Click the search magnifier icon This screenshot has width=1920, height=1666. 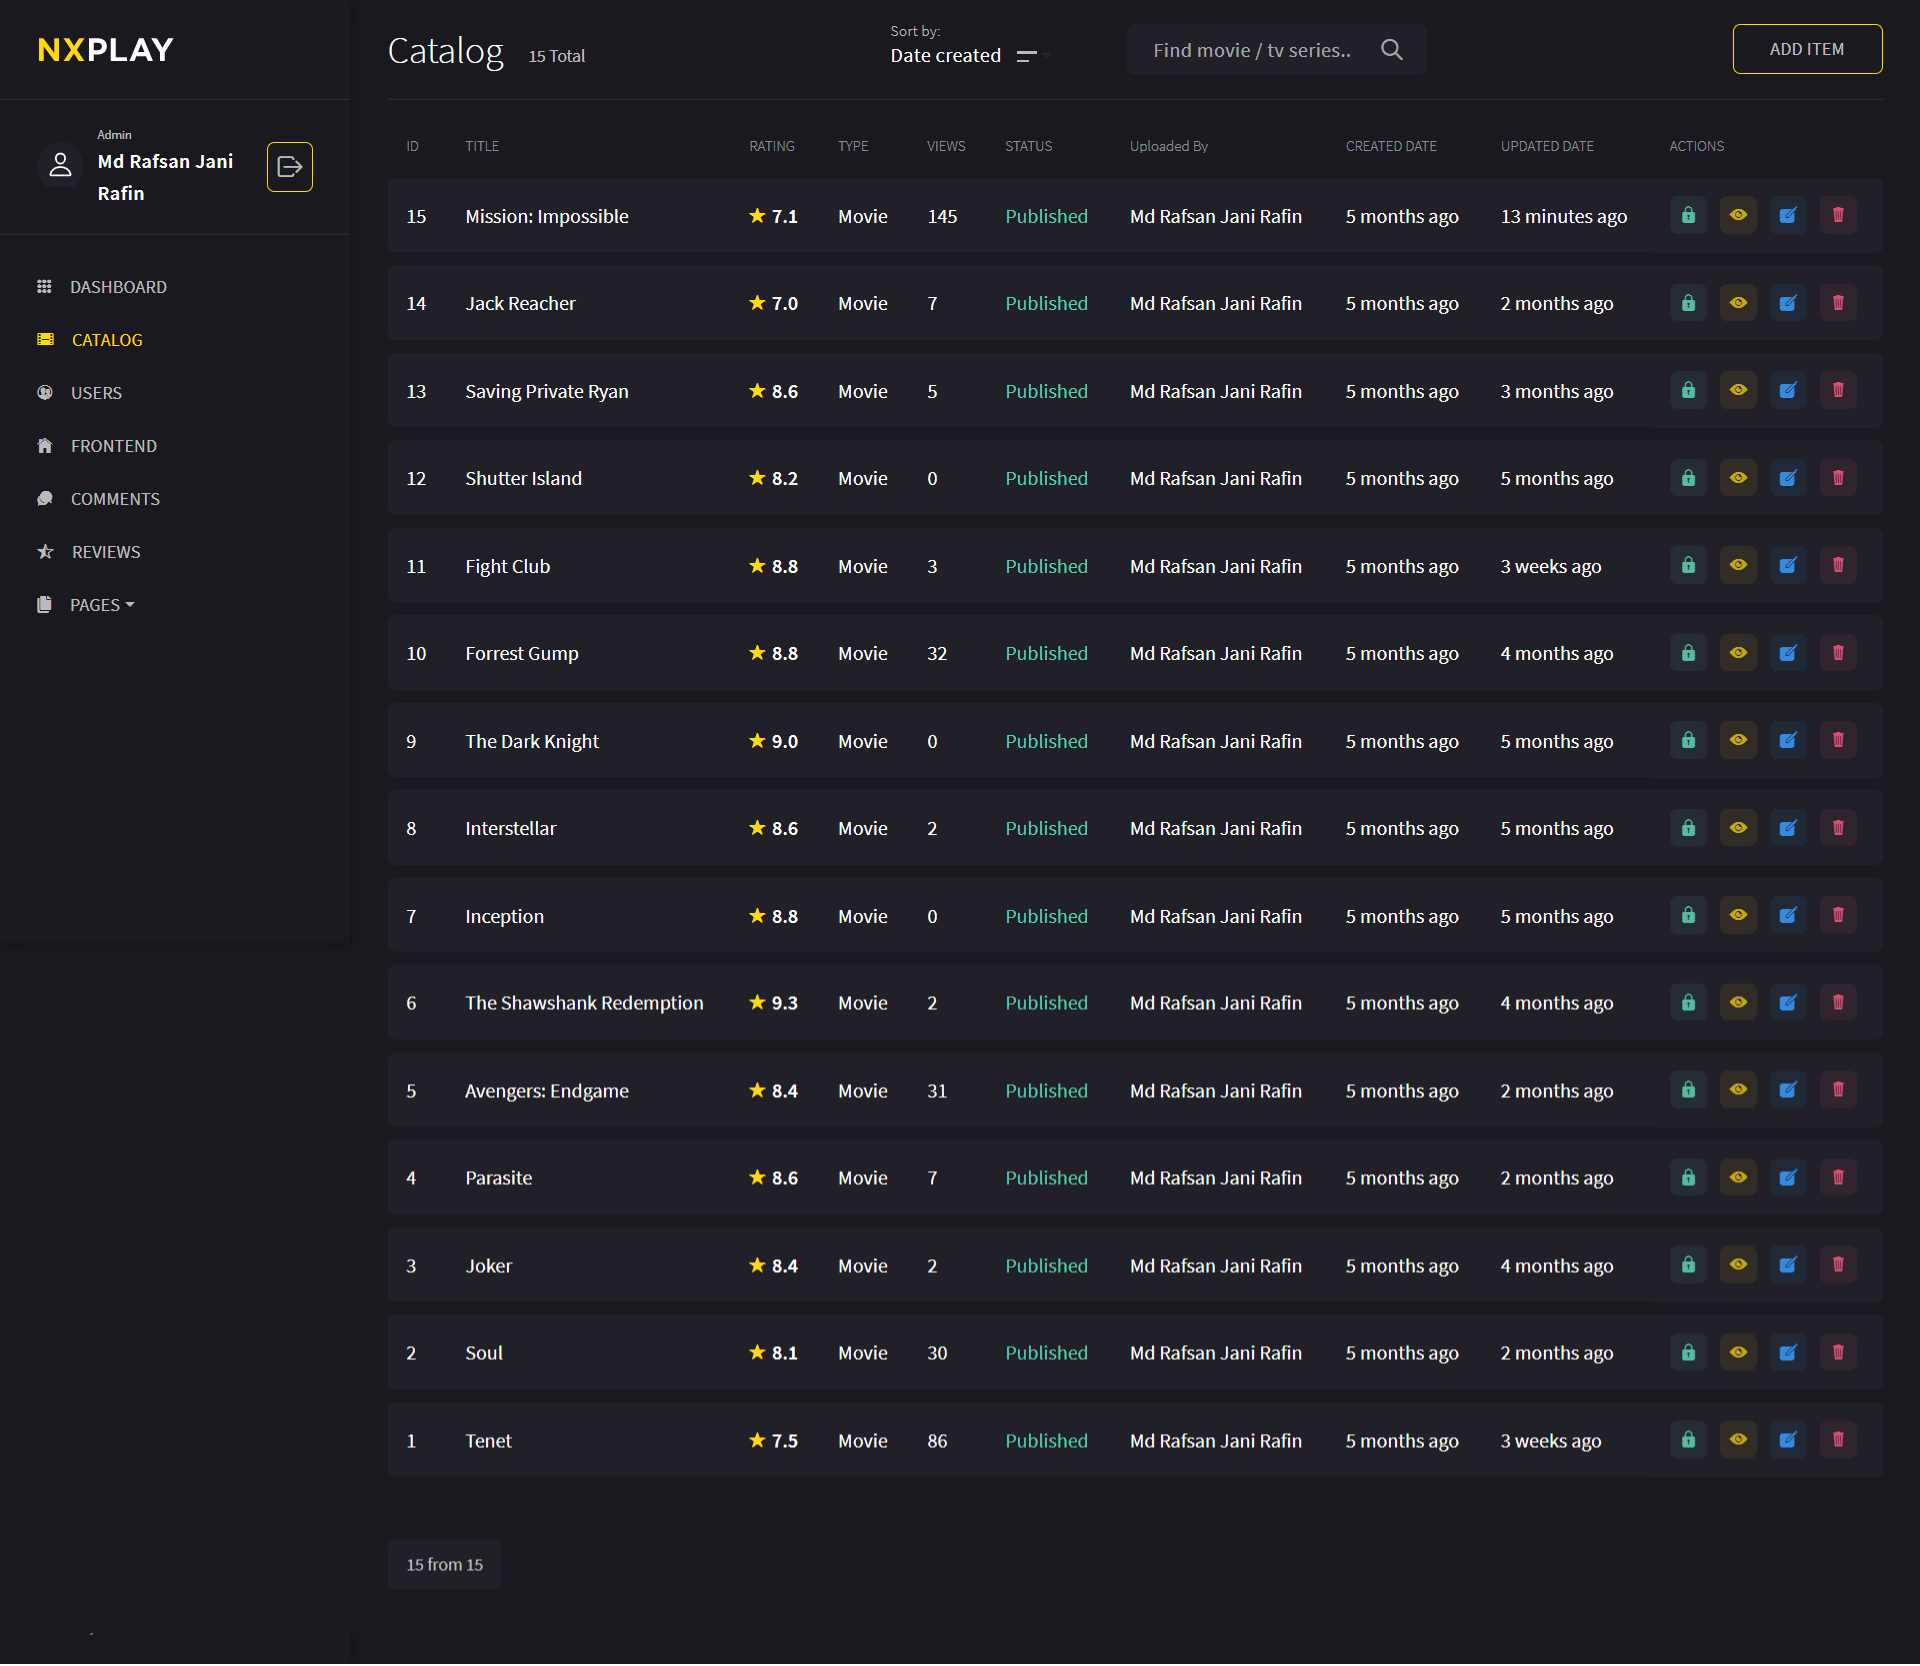(x=1391, y=50)
